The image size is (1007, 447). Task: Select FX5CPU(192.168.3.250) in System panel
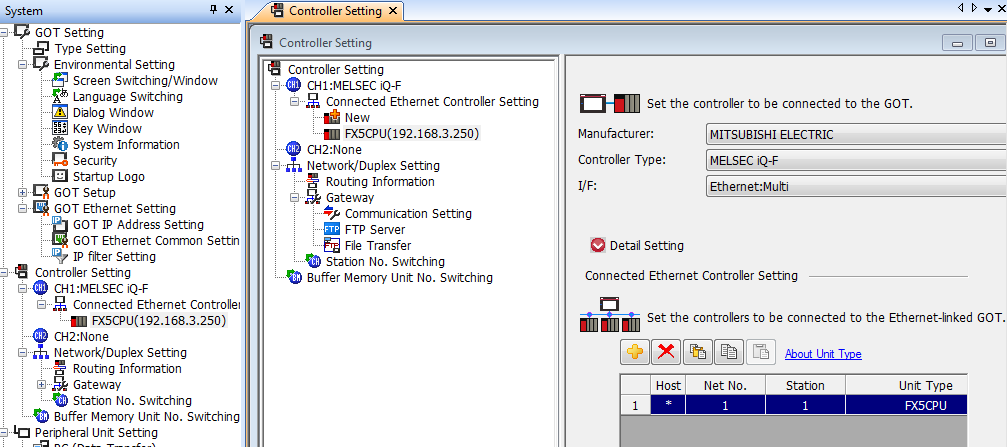tap(159, 320)
